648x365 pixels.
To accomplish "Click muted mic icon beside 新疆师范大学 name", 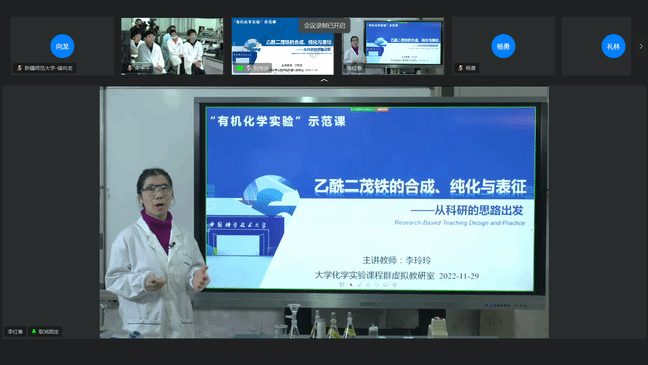I will pyautogui.click(x=19, y=68).
